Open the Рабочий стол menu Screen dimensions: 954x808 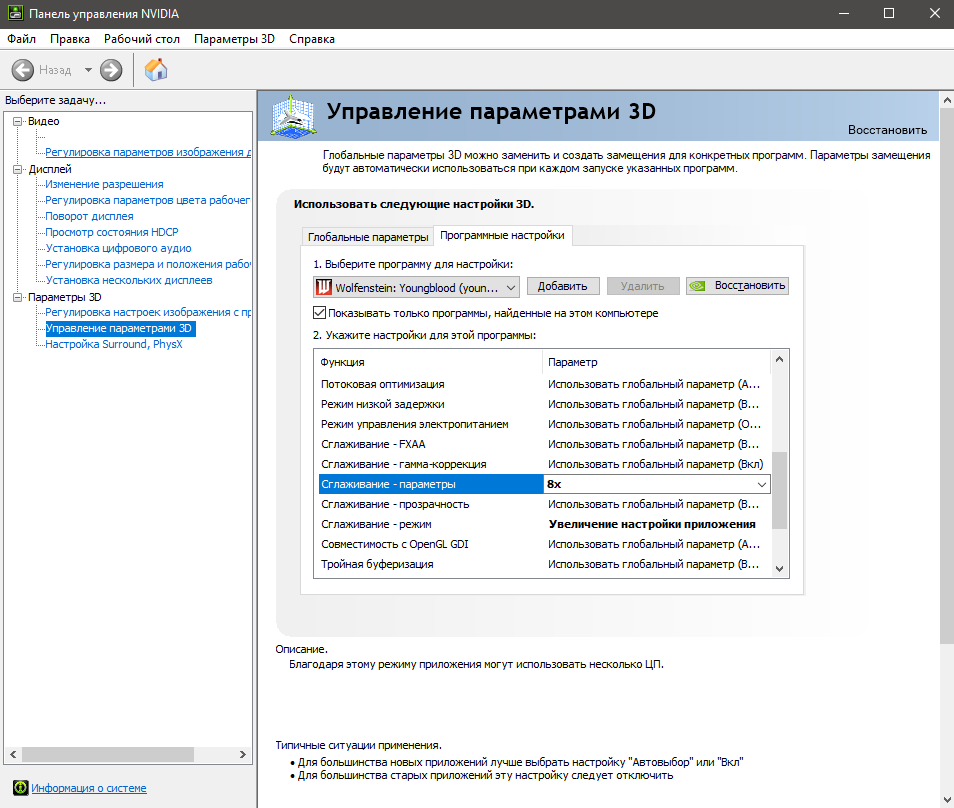tap(142, 39)
